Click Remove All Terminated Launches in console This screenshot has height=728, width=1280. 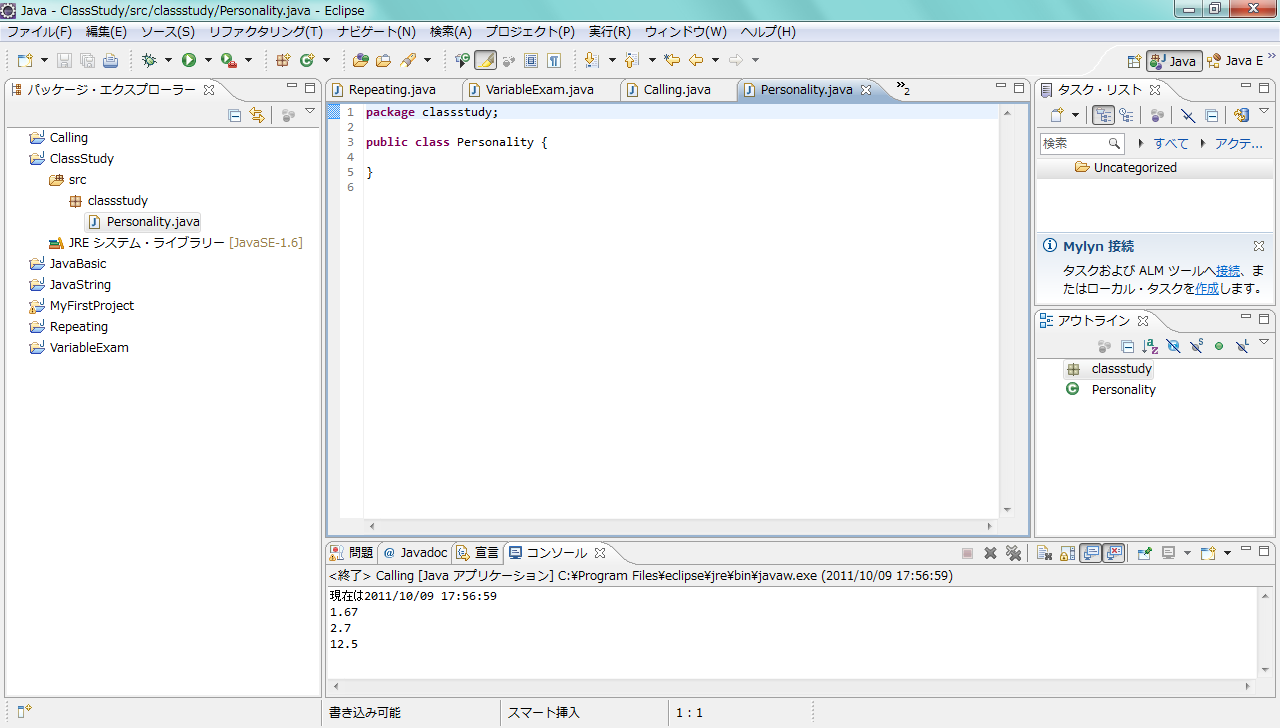[x=1013, y=553]
